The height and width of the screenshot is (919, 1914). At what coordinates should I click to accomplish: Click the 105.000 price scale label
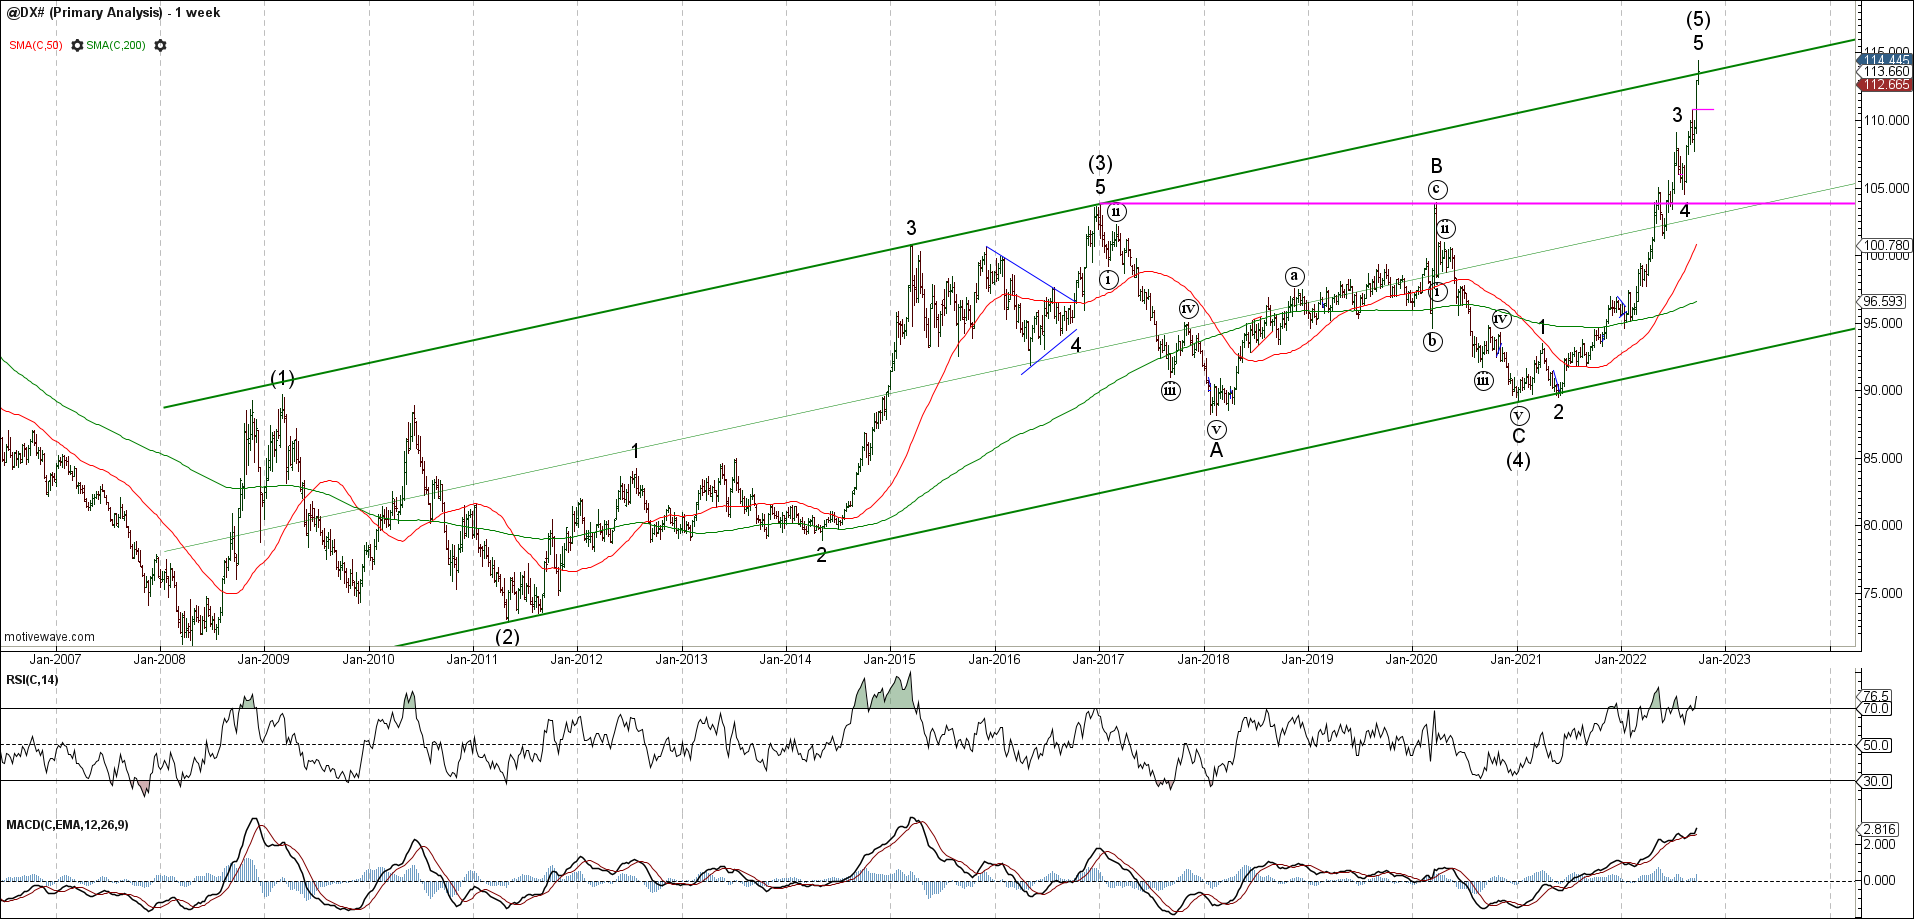click(x=1887, y=188)
